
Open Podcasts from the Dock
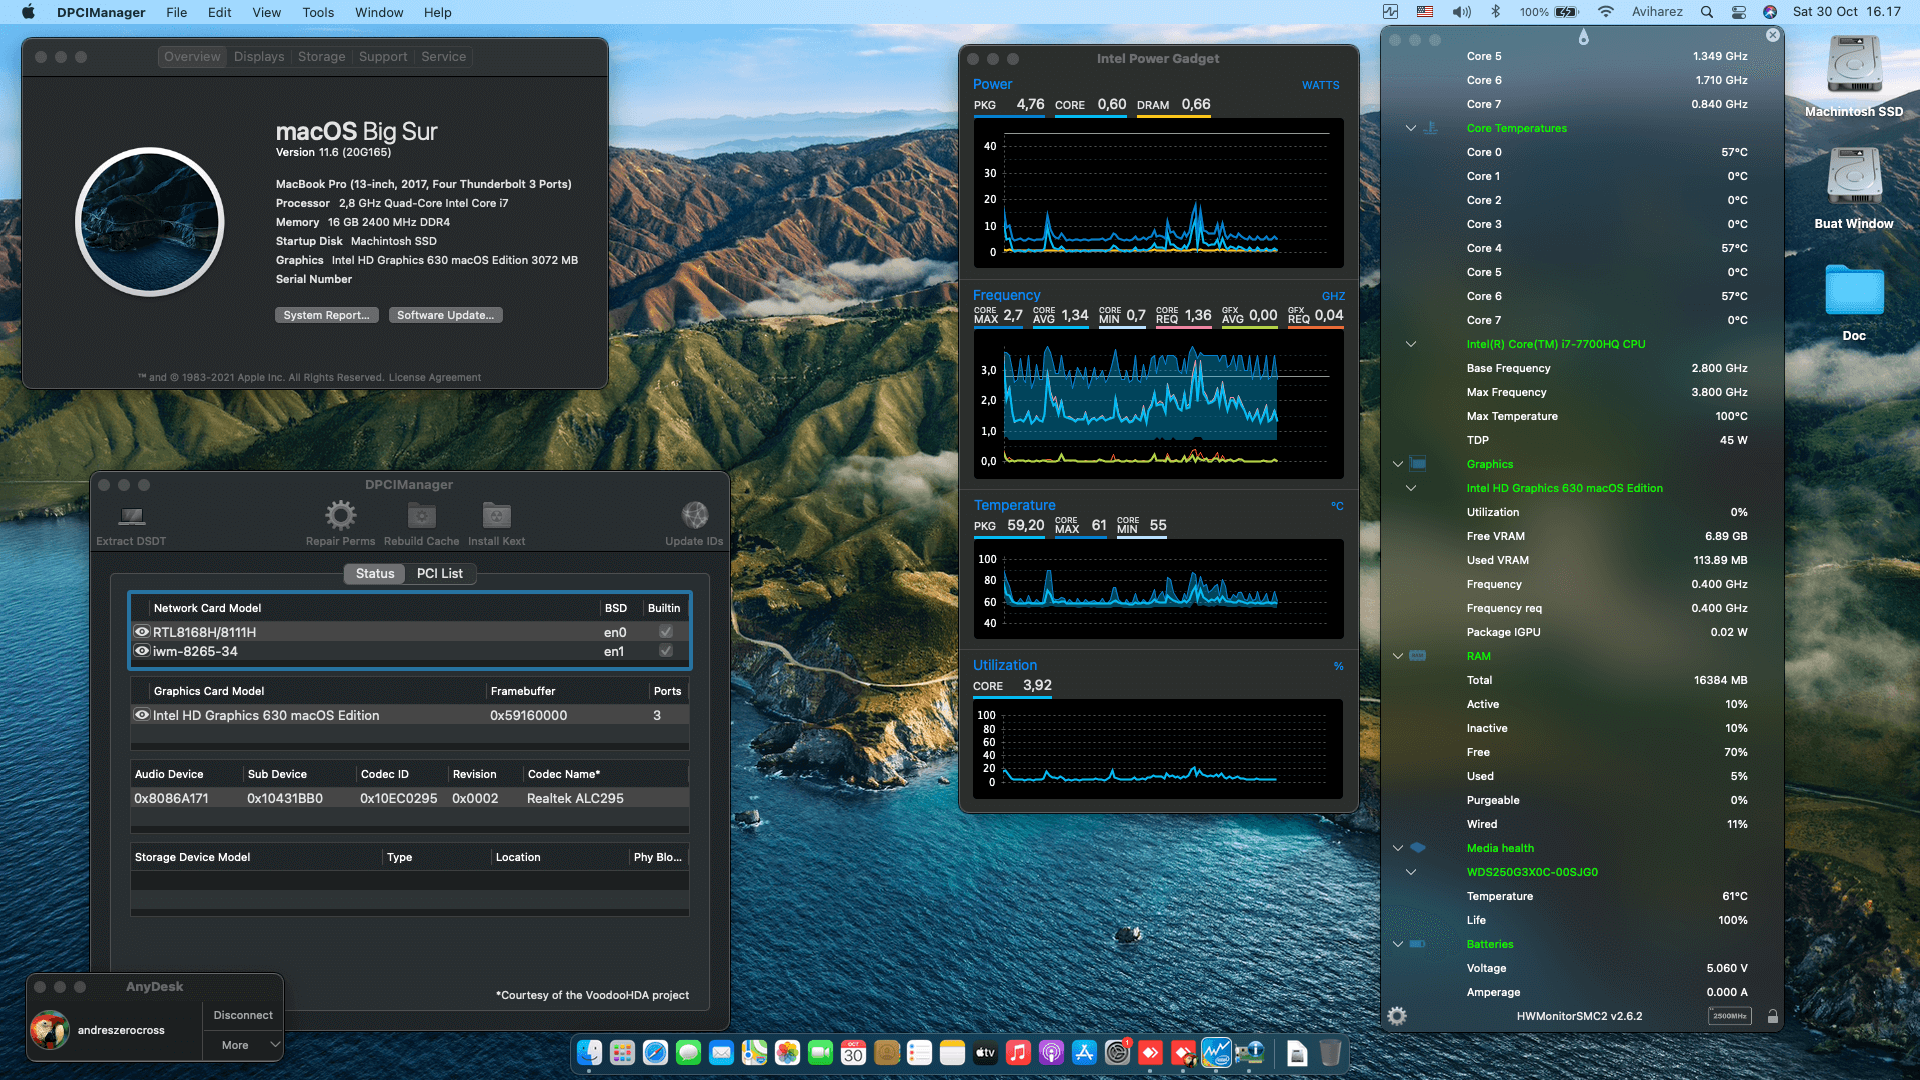pos(1051,1052)
